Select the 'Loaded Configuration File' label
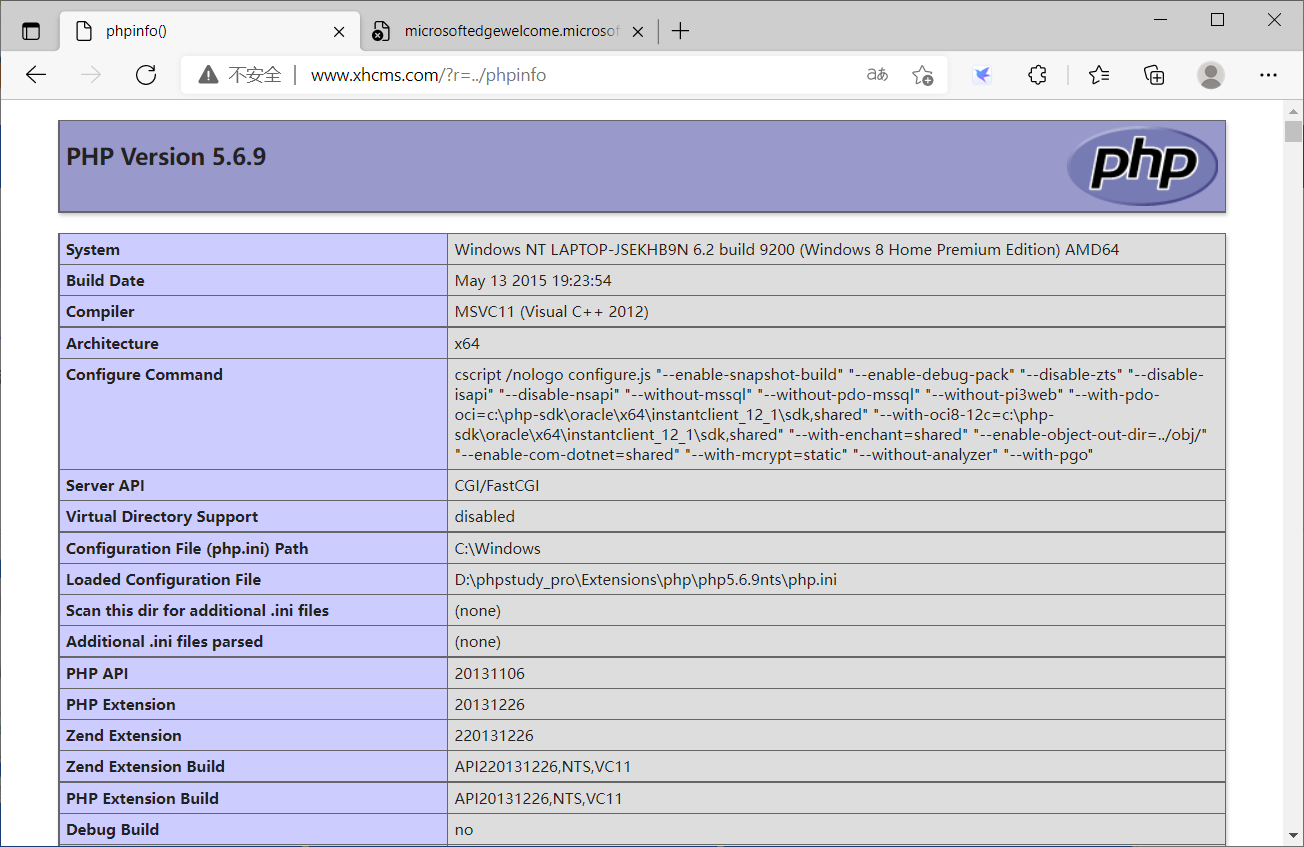Viewport: 1304px width, 847px height. point(163,579)
